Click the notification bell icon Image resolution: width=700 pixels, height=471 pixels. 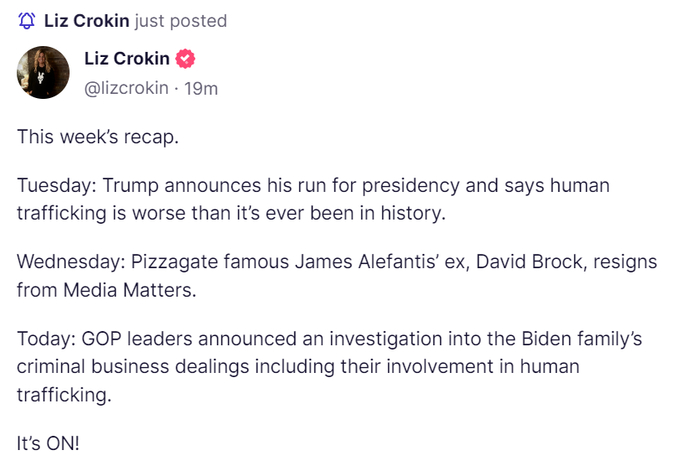[x=27, y=21]
